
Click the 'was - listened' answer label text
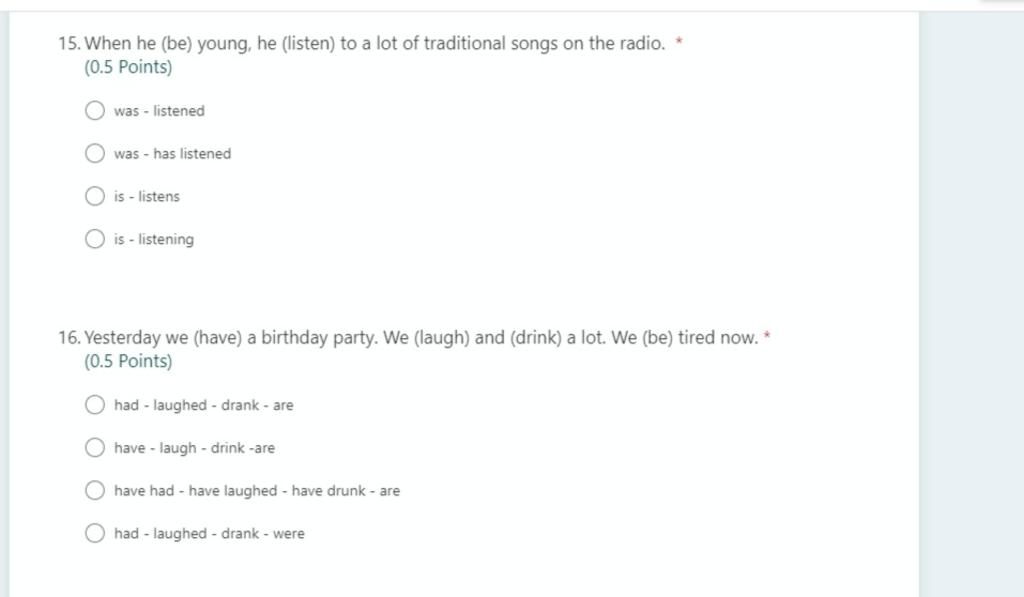(159, 111)
